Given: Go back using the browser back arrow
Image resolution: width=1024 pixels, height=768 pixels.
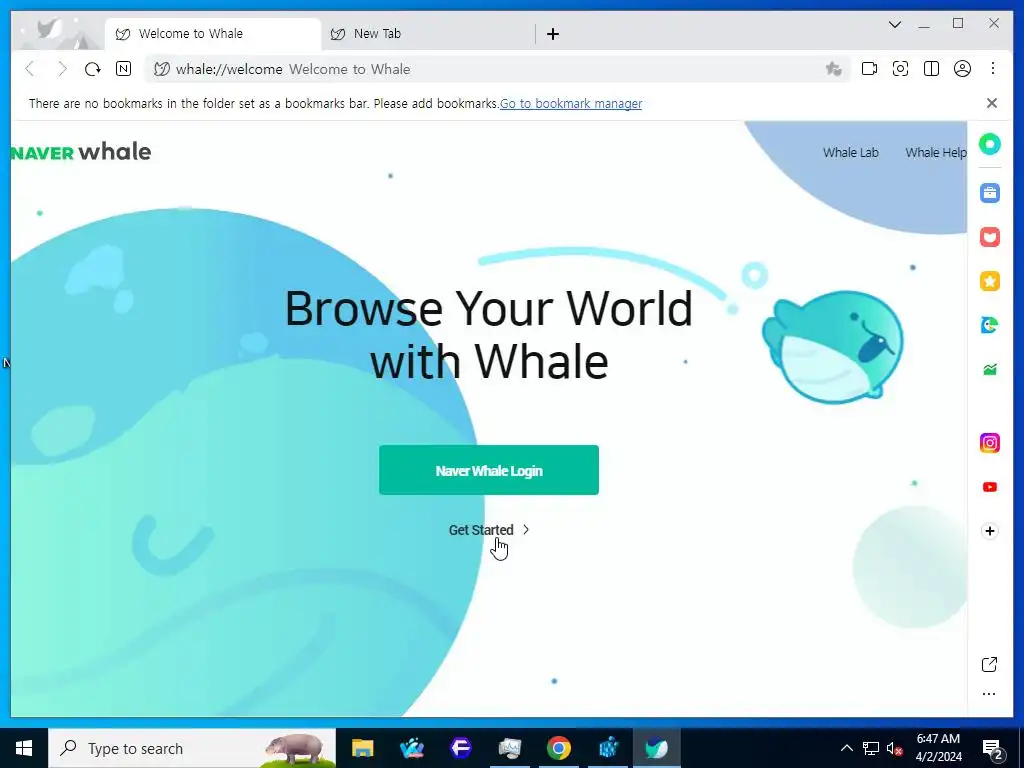Looking at the screenshot, I should [30, 69].
